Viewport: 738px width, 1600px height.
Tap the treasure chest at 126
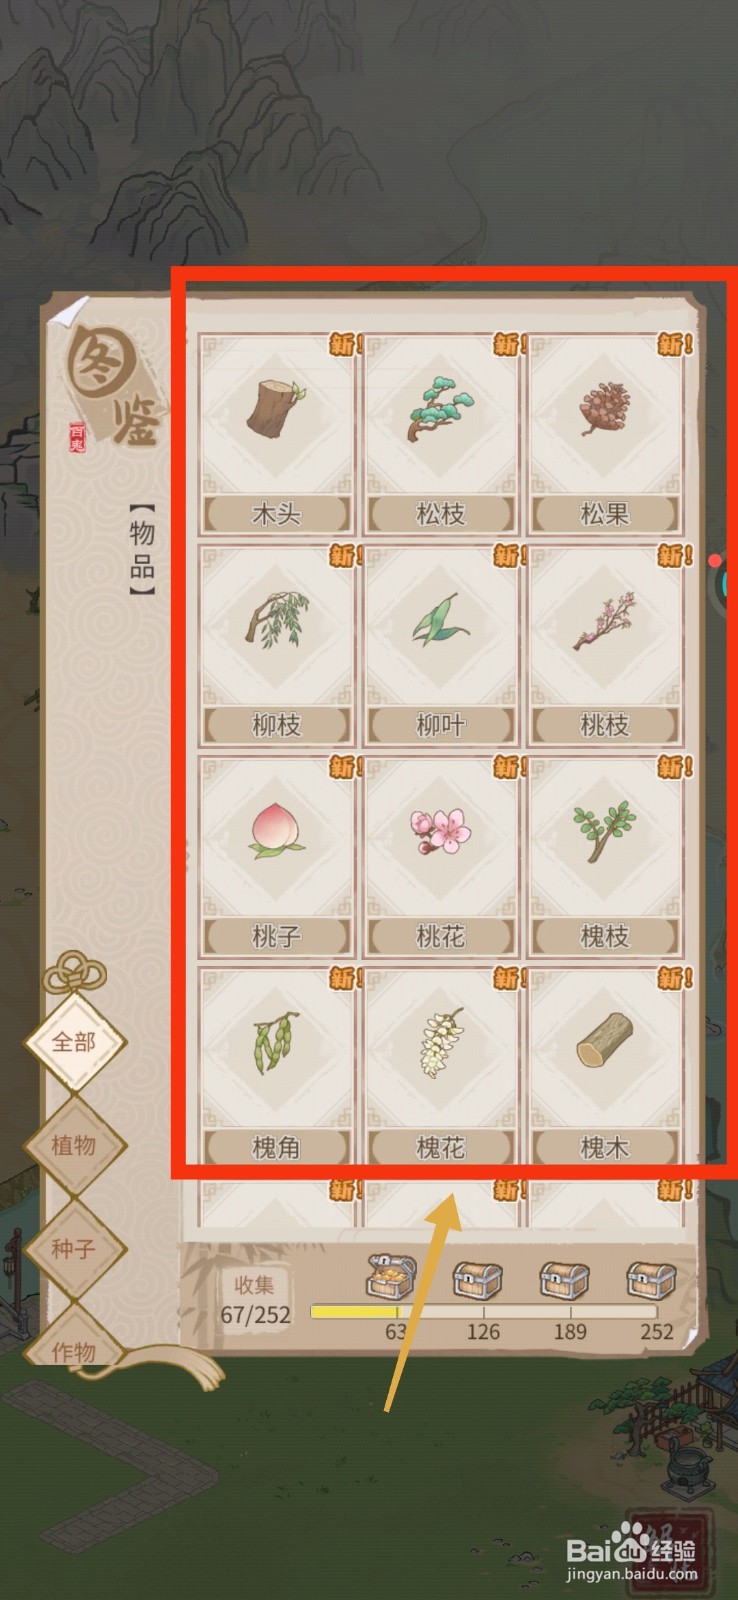point(477,1279)
